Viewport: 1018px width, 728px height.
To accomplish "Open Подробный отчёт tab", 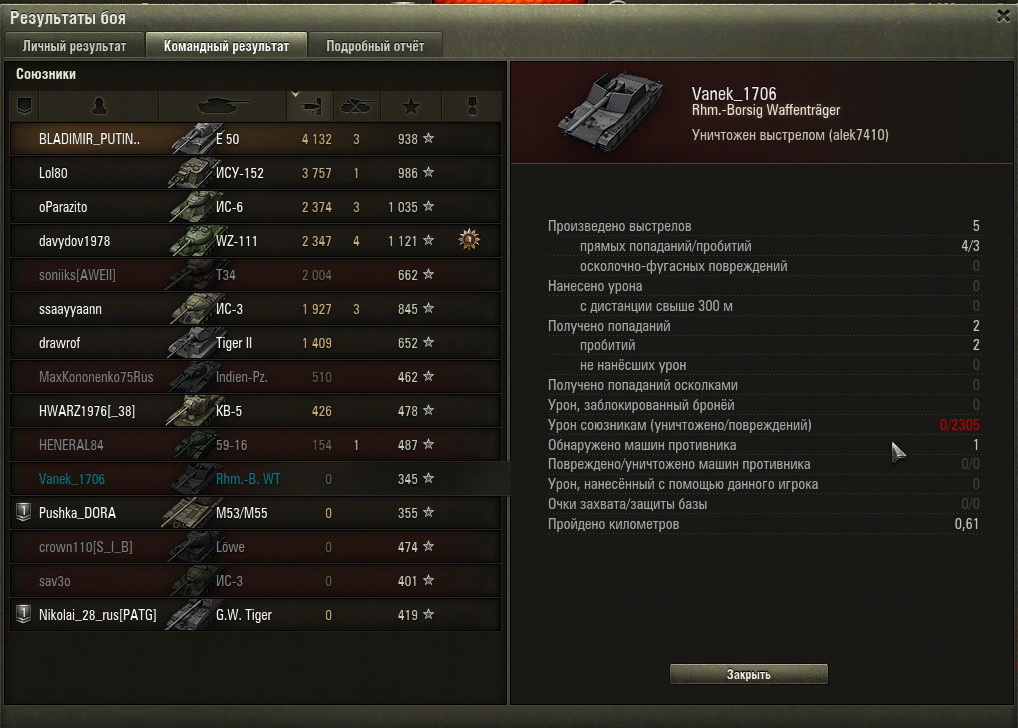I will coord(375,45).
